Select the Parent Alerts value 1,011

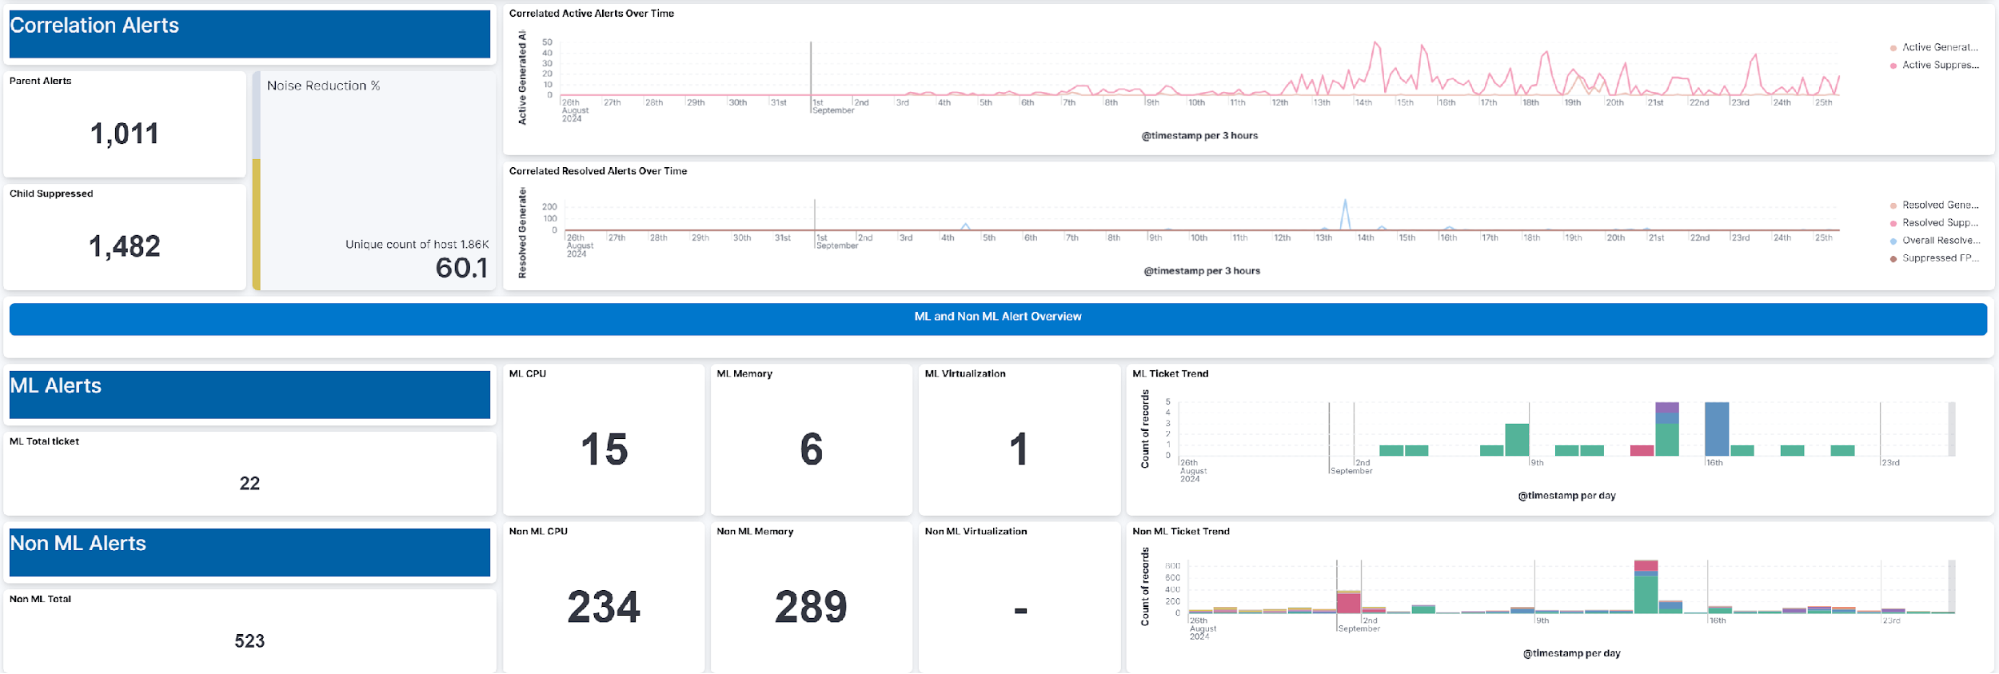[124, 134]
